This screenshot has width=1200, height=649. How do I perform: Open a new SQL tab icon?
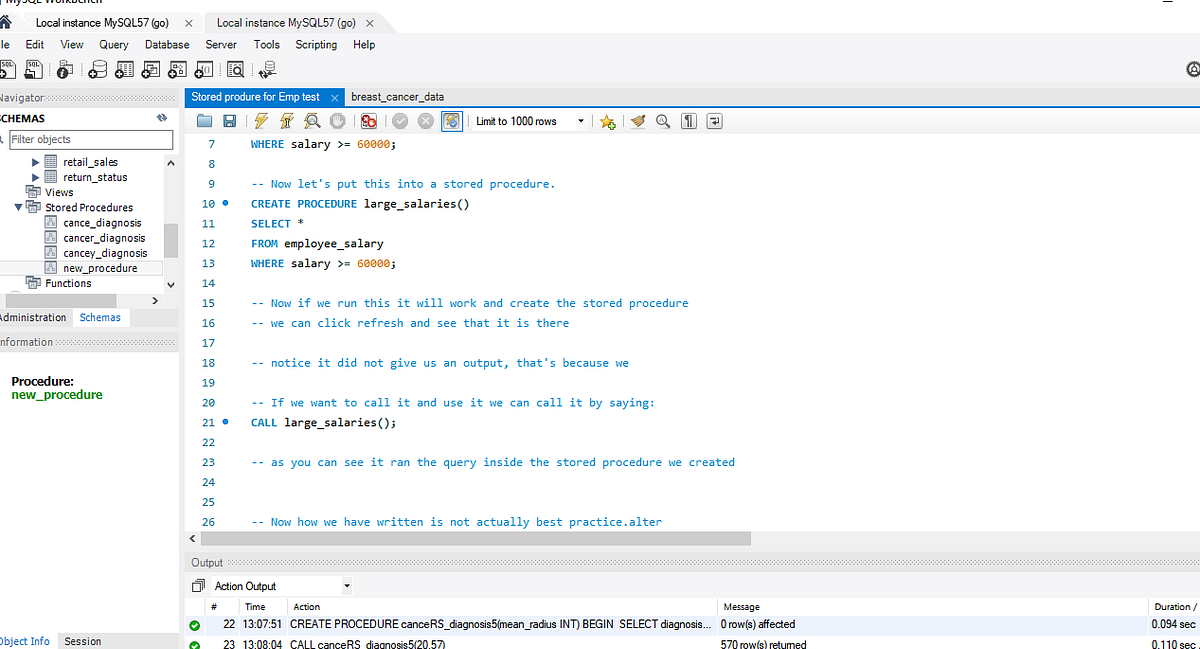click(x=8, y=69)
